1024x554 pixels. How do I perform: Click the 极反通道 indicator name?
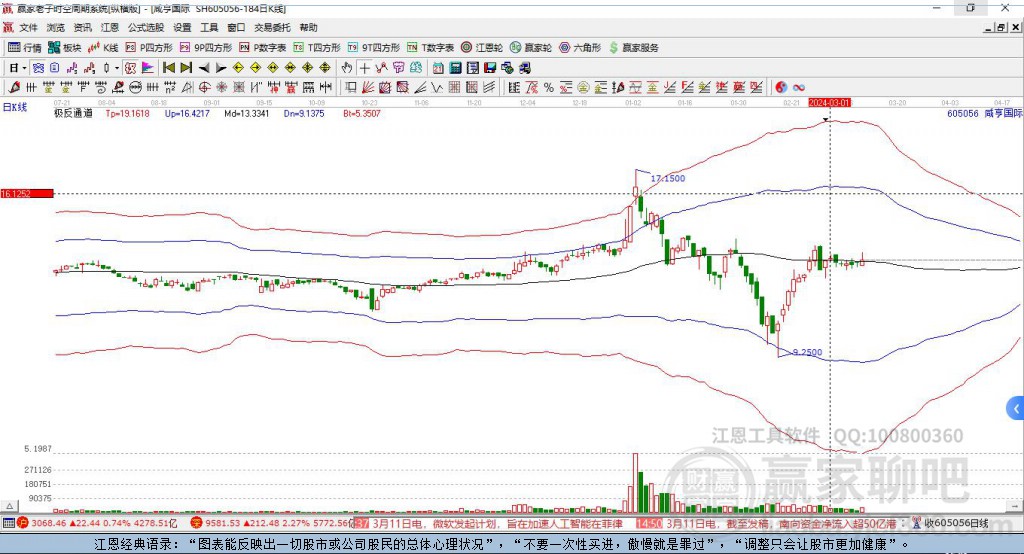(73, 113)
